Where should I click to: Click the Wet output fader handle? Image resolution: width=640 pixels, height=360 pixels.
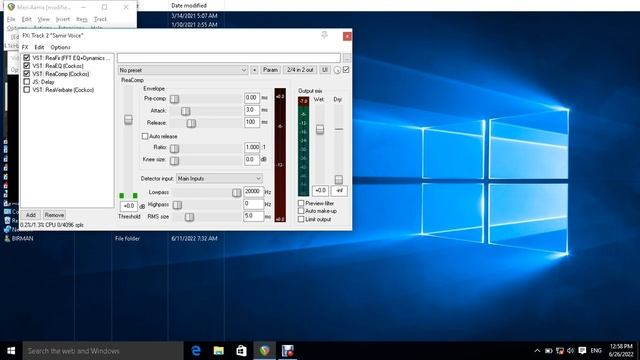[320, 129]
